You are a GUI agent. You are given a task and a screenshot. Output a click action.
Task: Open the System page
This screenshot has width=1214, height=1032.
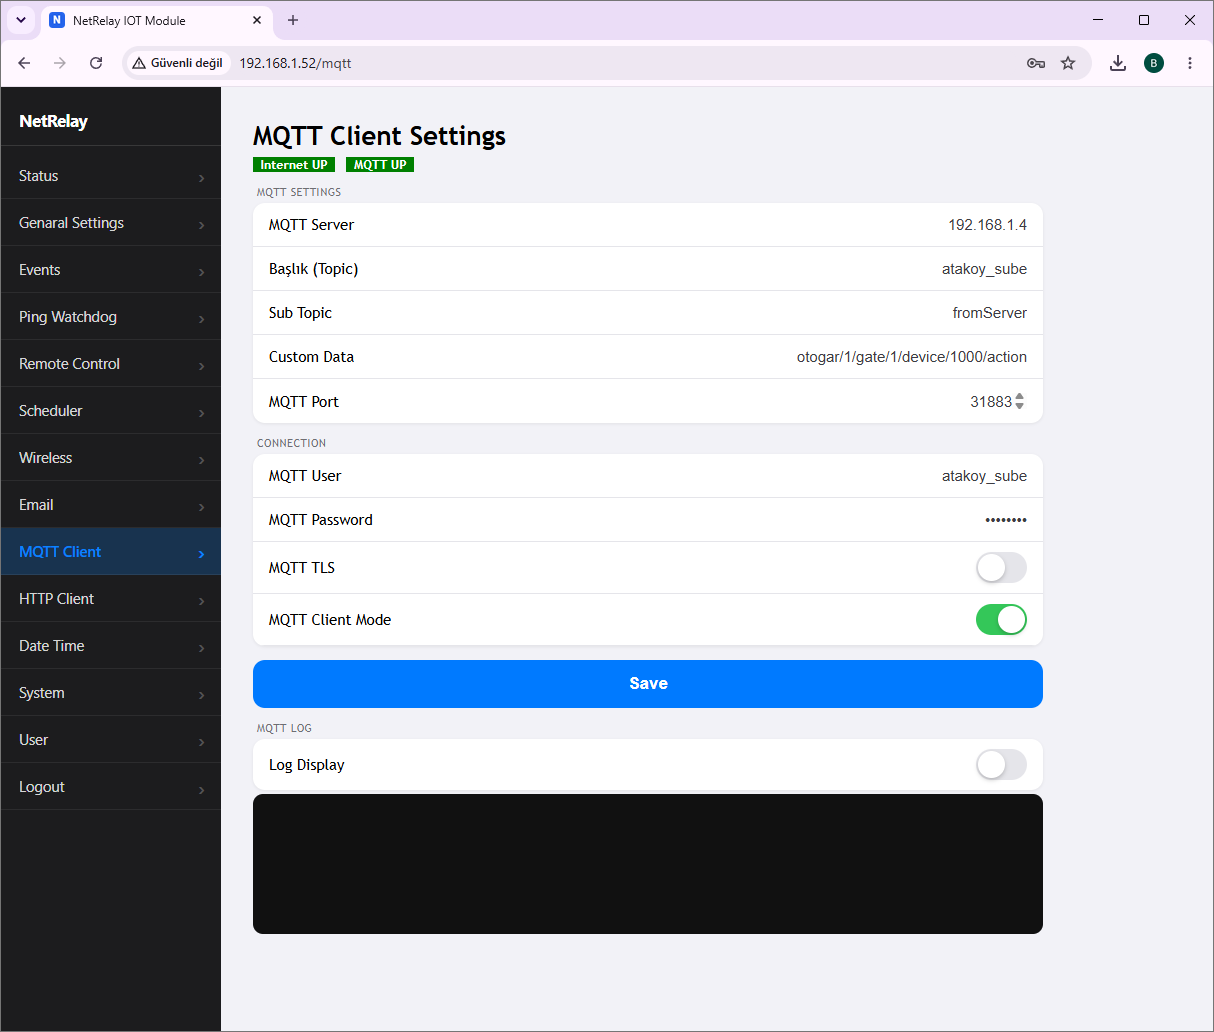[x=111, y=693]
